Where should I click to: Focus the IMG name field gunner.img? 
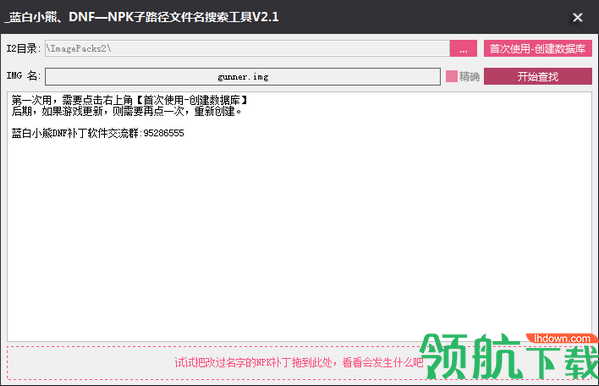243,77
